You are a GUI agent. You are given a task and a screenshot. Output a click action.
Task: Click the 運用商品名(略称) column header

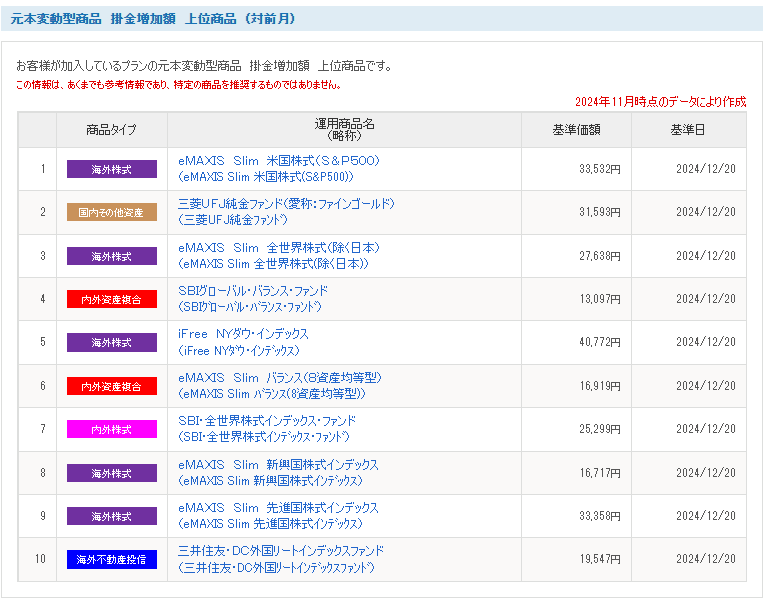pos(345,130)
